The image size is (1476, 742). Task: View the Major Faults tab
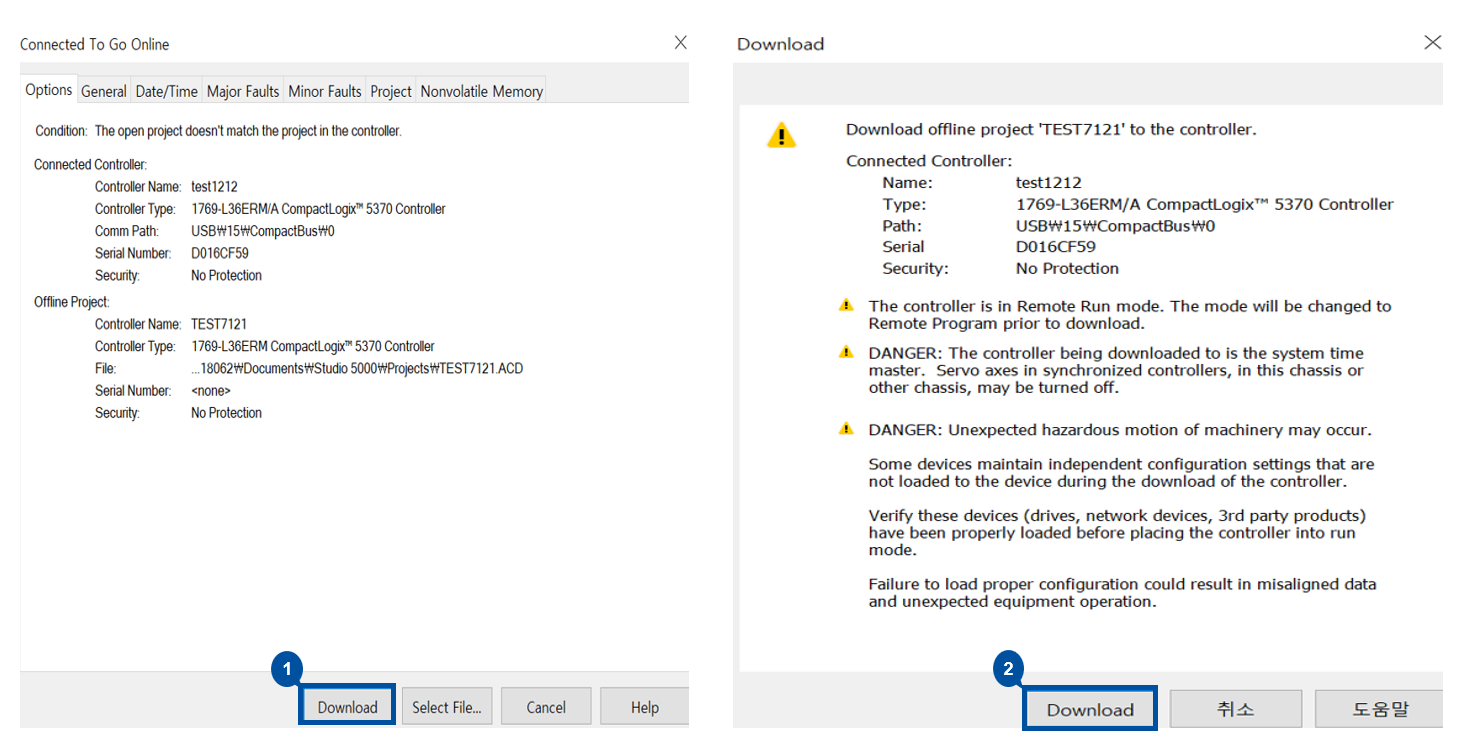pyautogui.click(x=243, y=91)
